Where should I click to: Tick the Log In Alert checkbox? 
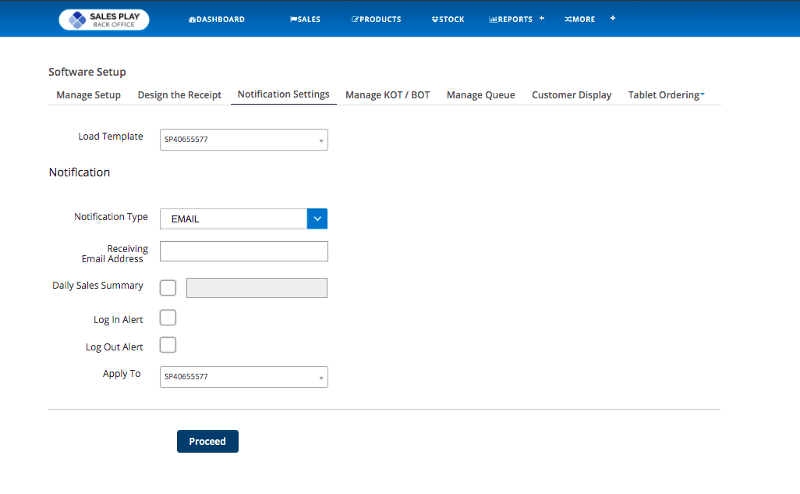click(168, 318)
